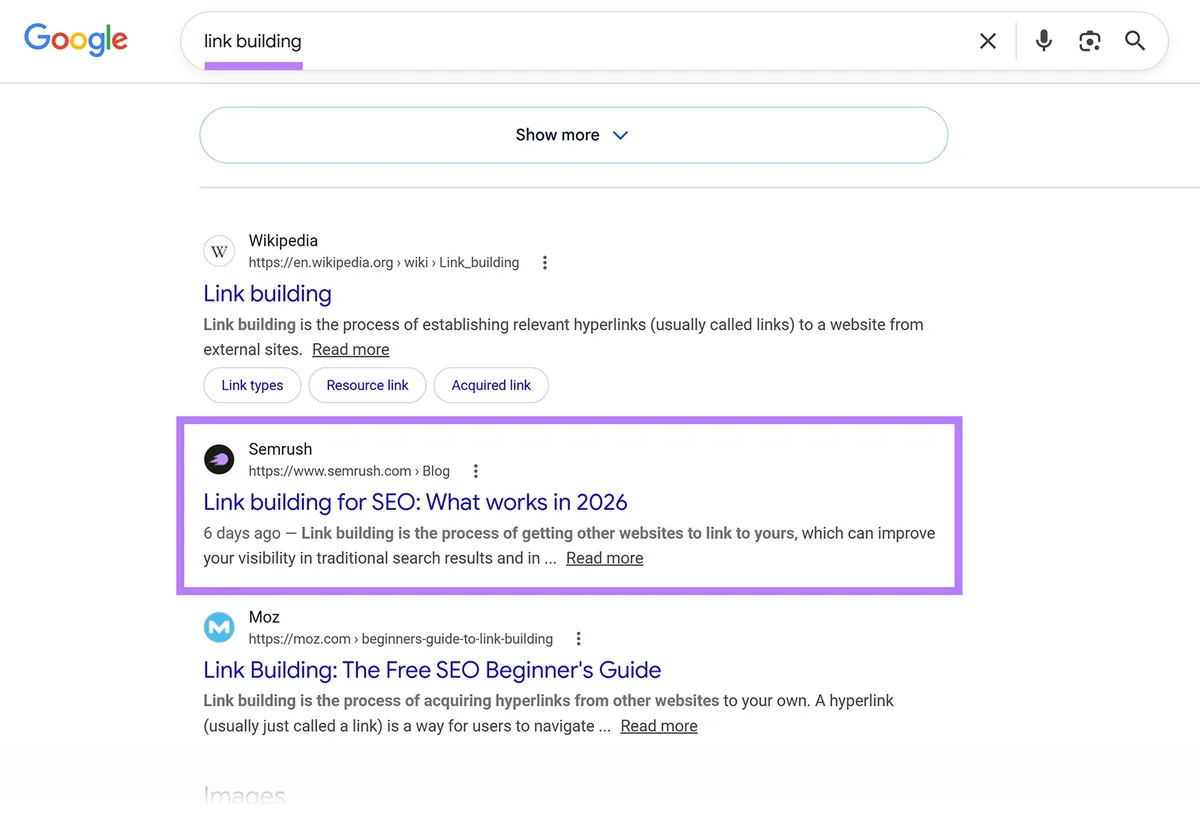
Task: Select the "Acquired link" chip
Action: click(x=491, y=385)
